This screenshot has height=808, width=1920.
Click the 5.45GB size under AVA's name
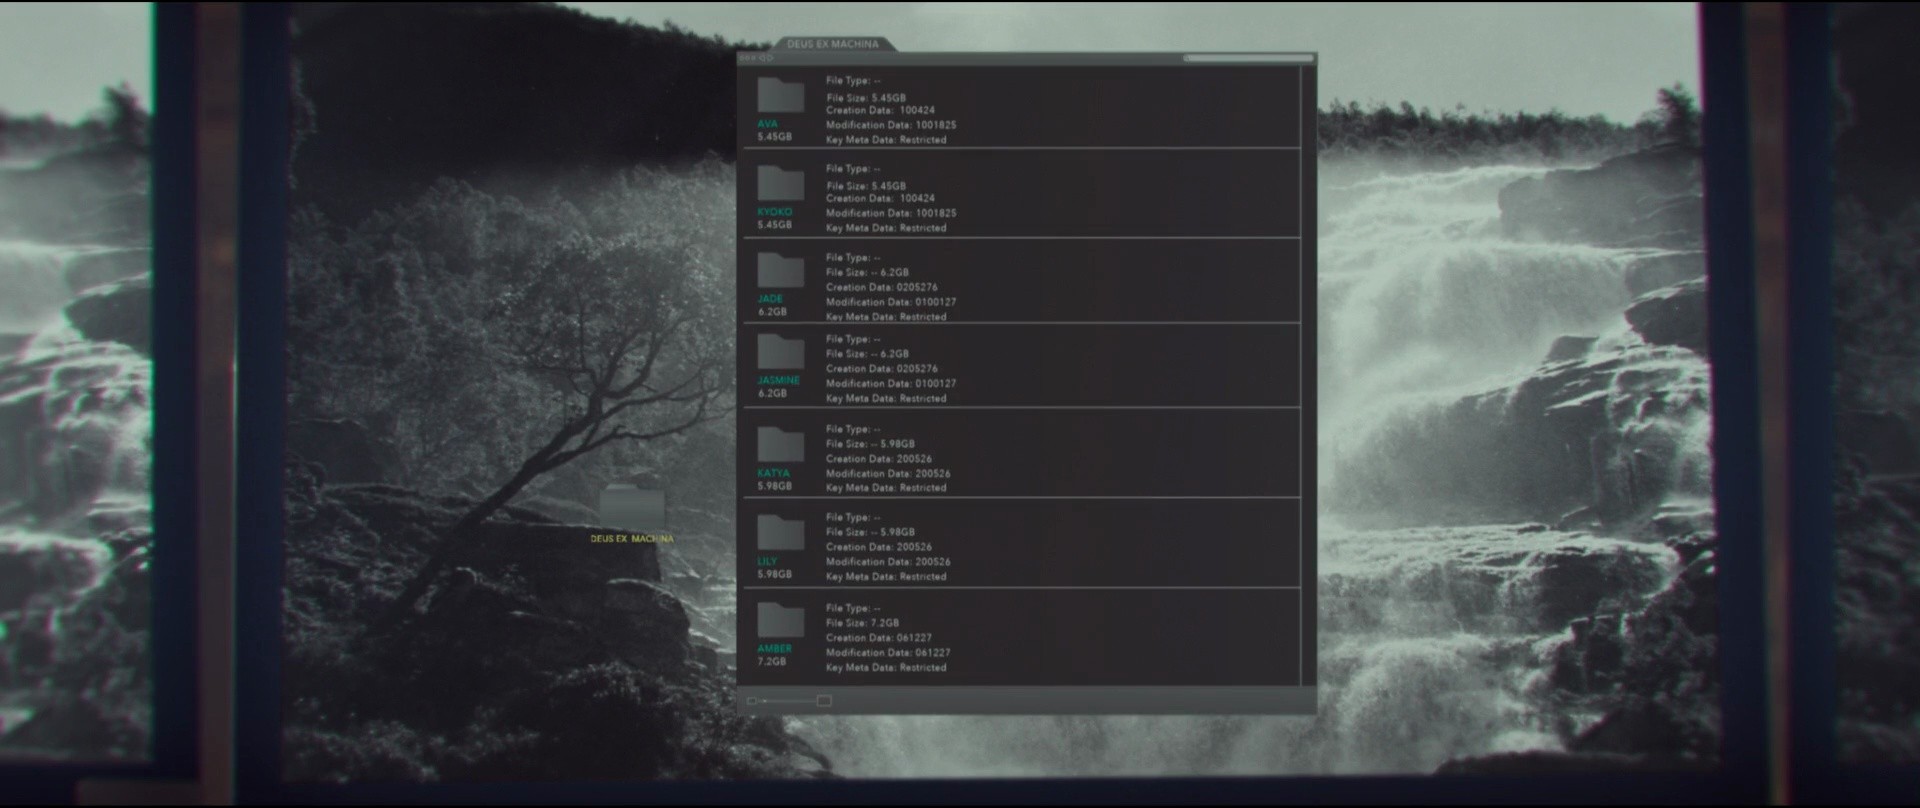click(x=774, y=137)
